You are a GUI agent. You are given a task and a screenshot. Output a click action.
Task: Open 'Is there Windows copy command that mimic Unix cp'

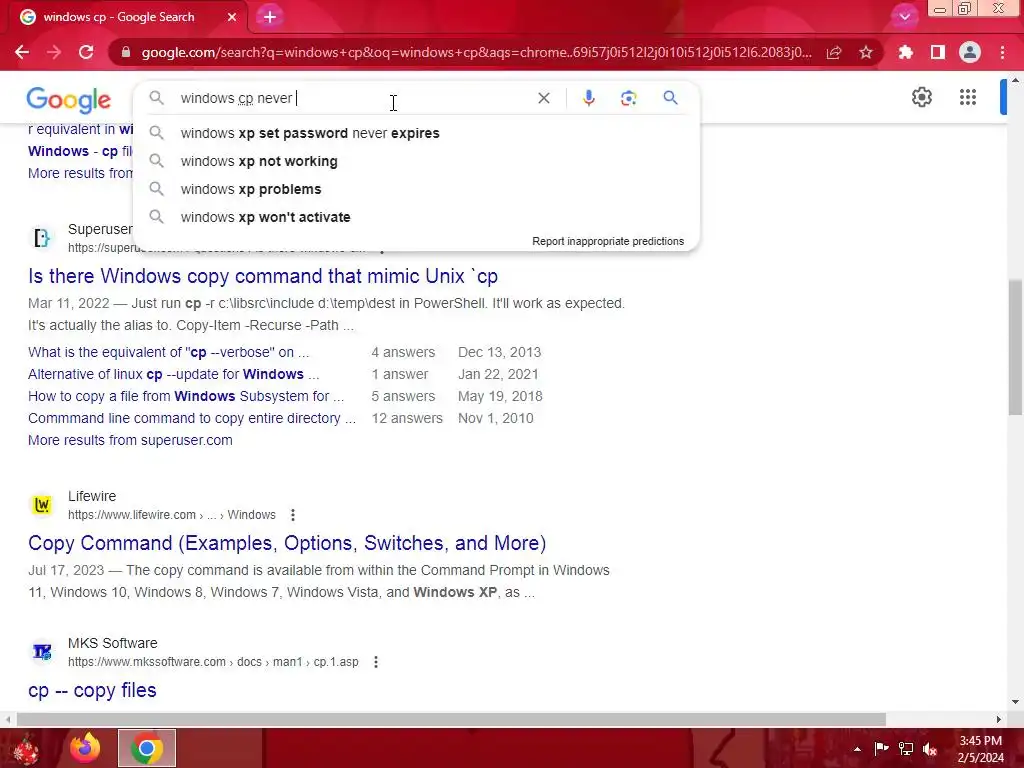pyautogui.click(x=263, y=276)
